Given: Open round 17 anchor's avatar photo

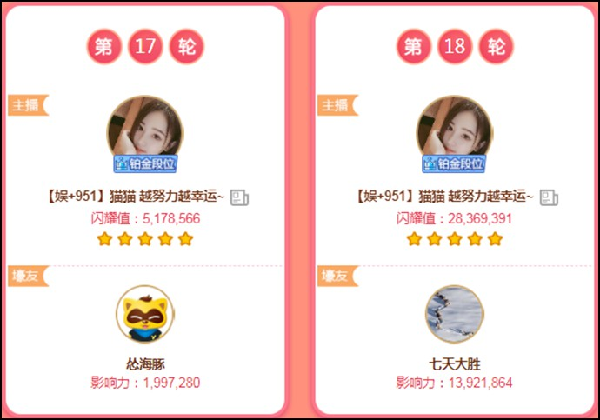Looking at the screenshot, I should (145, 129).
